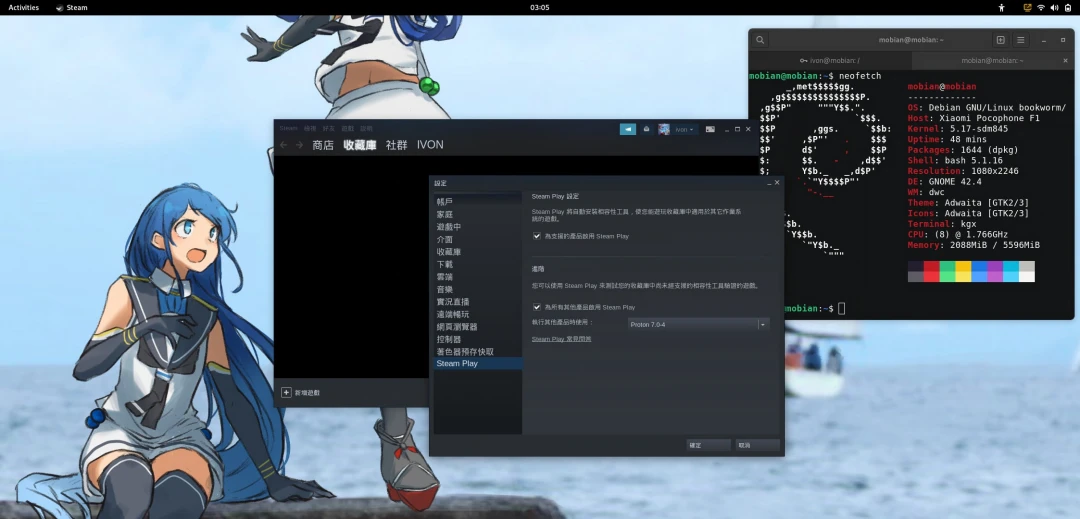Toggle Steam Play for supported titles checkbox
This screenshot has height=519, width=1080.
point(537,236)
